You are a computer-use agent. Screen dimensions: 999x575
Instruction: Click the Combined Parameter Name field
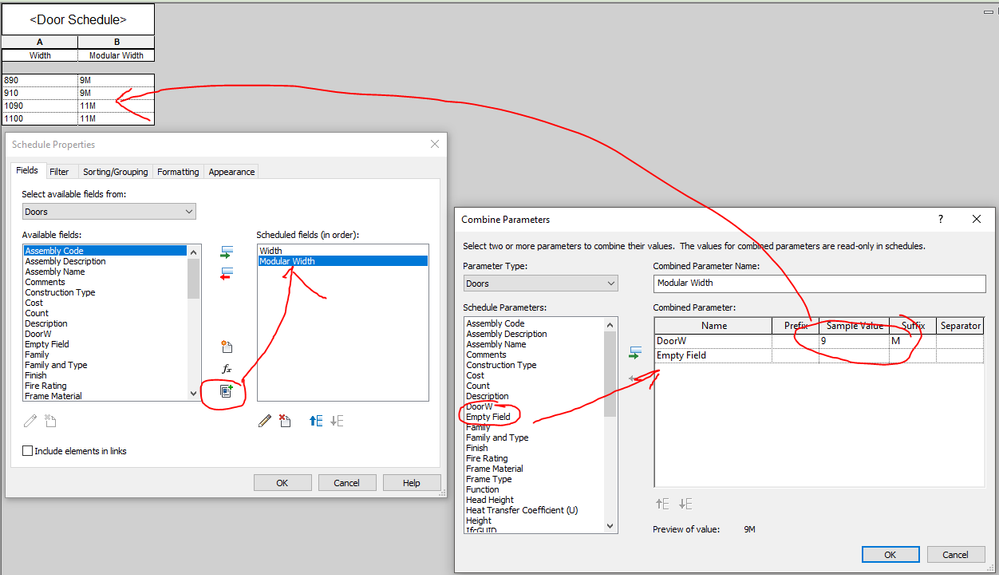[819, 283]
